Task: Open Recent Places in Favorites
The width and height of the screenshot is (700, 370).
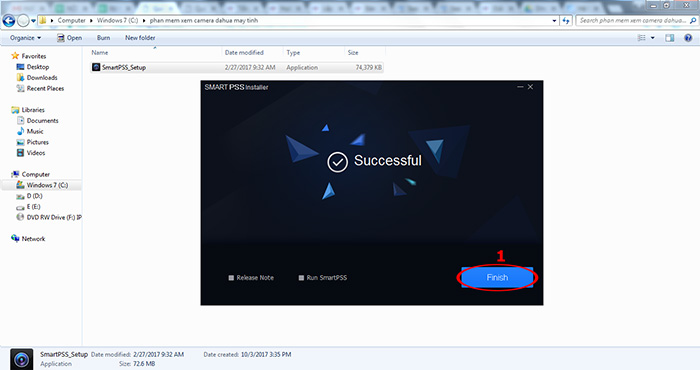Action: pos(45,88)
